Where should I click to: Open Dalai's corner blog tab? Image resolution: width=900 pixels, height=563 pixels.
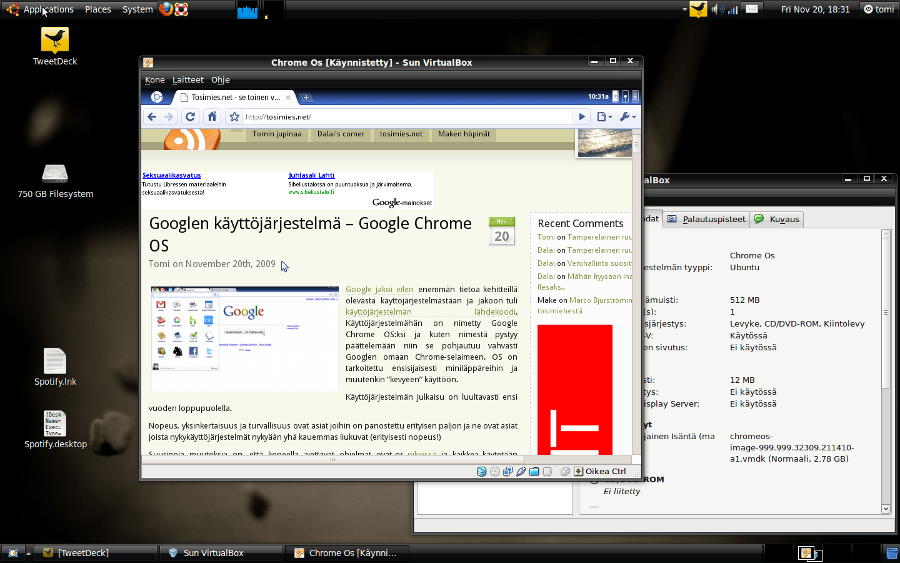[x=341, y=134]
